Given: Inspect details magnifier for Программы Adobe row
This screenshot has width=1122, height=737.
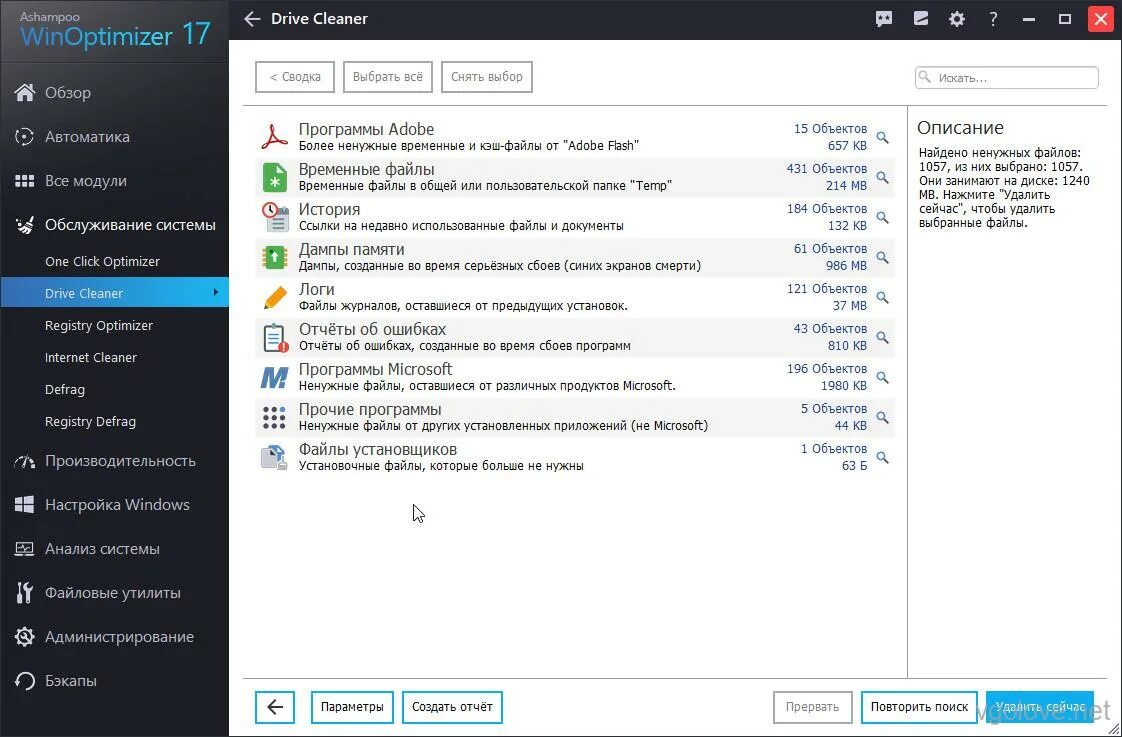Looking at the screenshot, I should [x=883, y=137].
